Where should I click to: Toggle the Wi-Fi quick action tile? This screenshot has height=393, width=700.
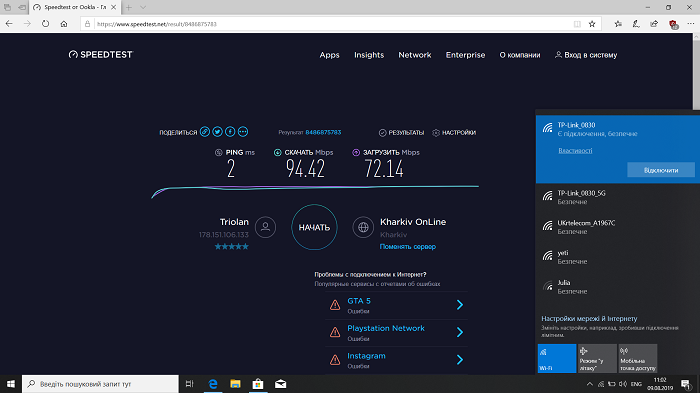(x=557, y=358)
